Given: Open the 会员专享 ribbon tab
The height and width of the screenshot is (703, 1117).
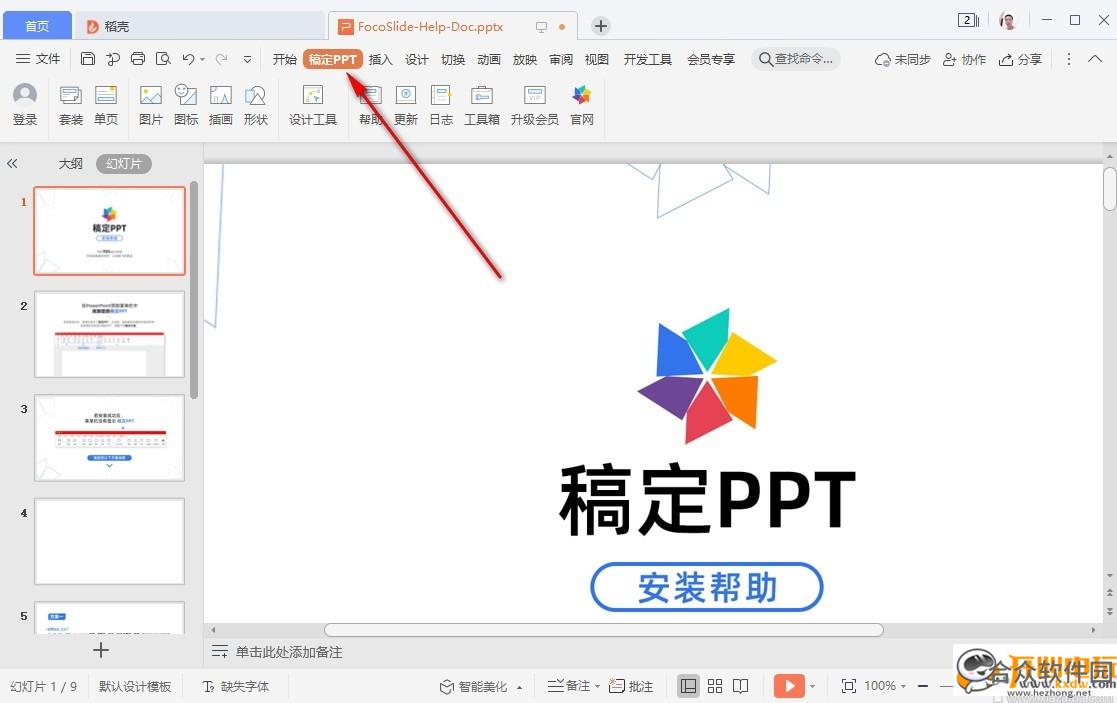Looking at the screenshot, I should 711,60.
